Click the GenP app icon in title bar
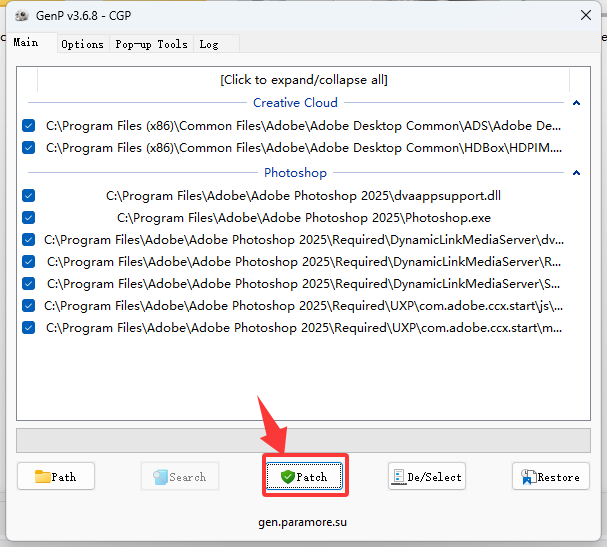607x547 pixels. click(22, 16)
